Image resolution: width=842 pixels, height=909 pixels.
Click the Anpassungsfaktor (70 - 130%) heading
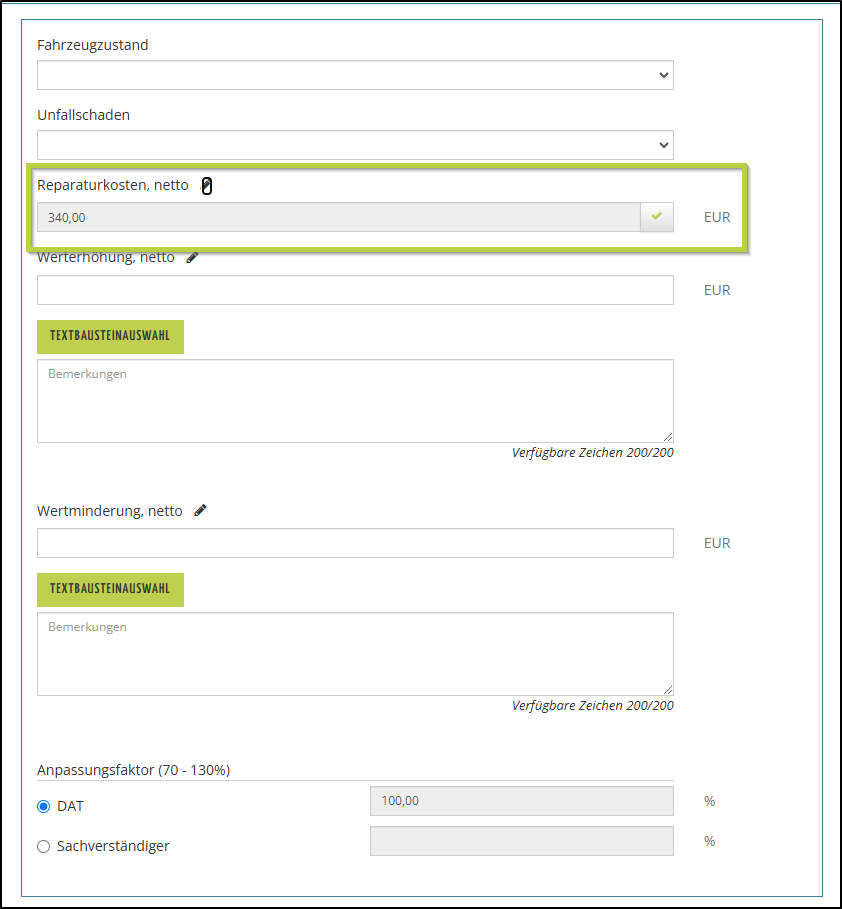coord(134,770)
